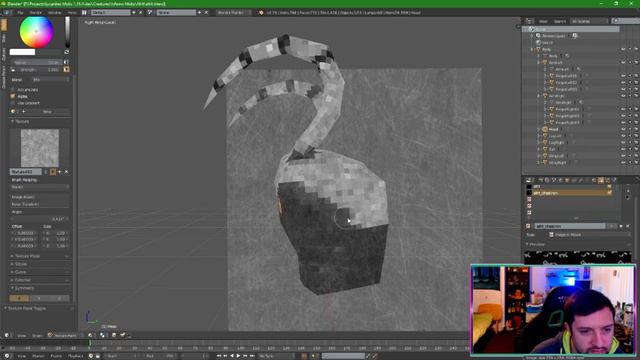This screenshot has height=360, width=640.
Task: Toggle first texture slot enabled checkbox
Action: point(609,186)
